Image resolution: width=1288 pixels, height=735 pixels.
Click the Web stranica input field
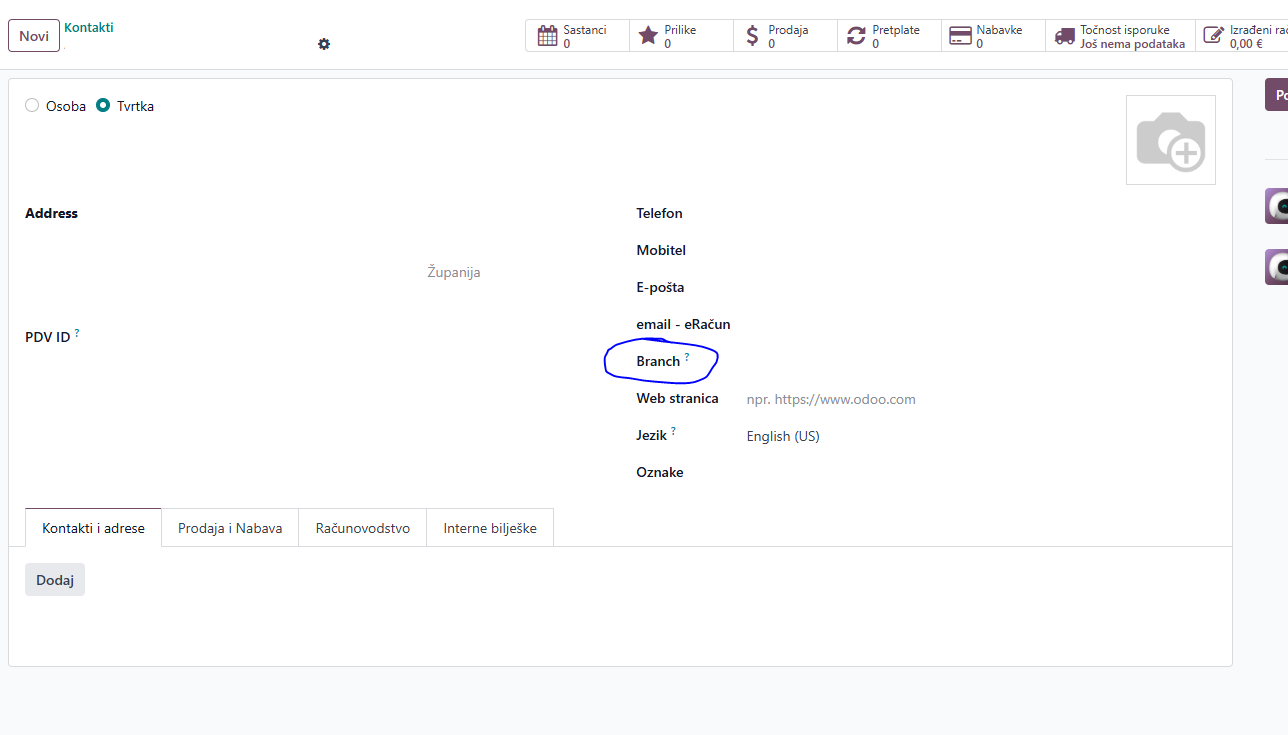[900, 399]
